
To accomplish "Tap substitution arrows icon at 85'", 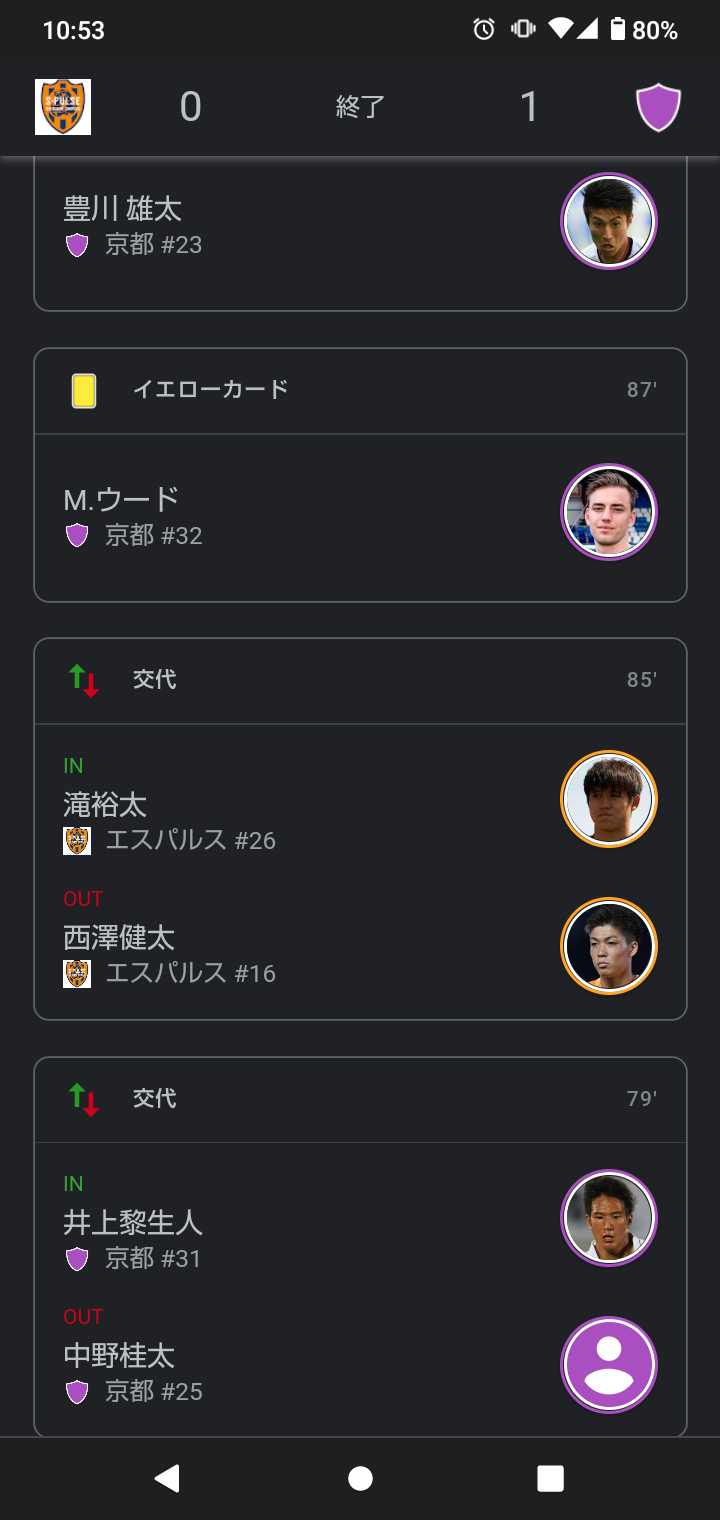I will point(84,680).
